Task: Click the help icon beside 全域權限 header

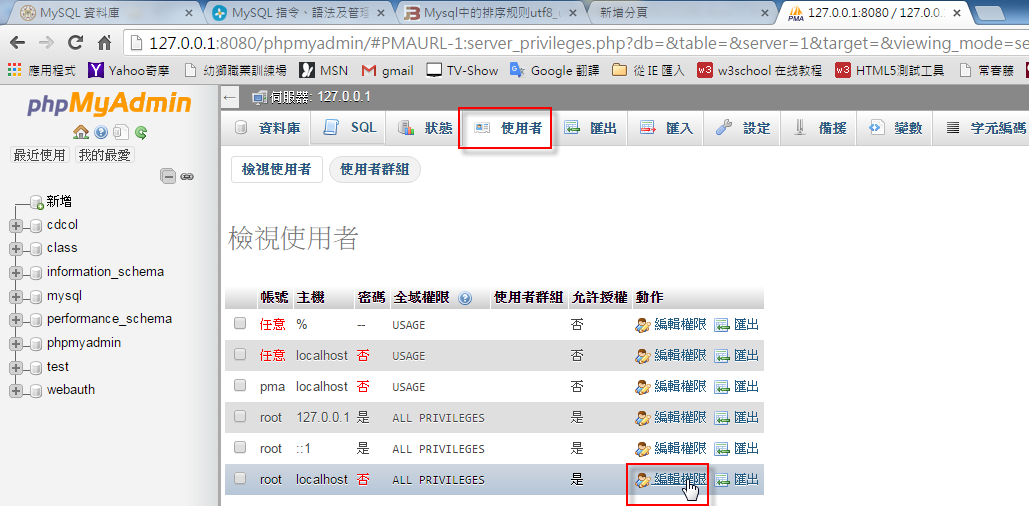Action: tap(465, 298)
